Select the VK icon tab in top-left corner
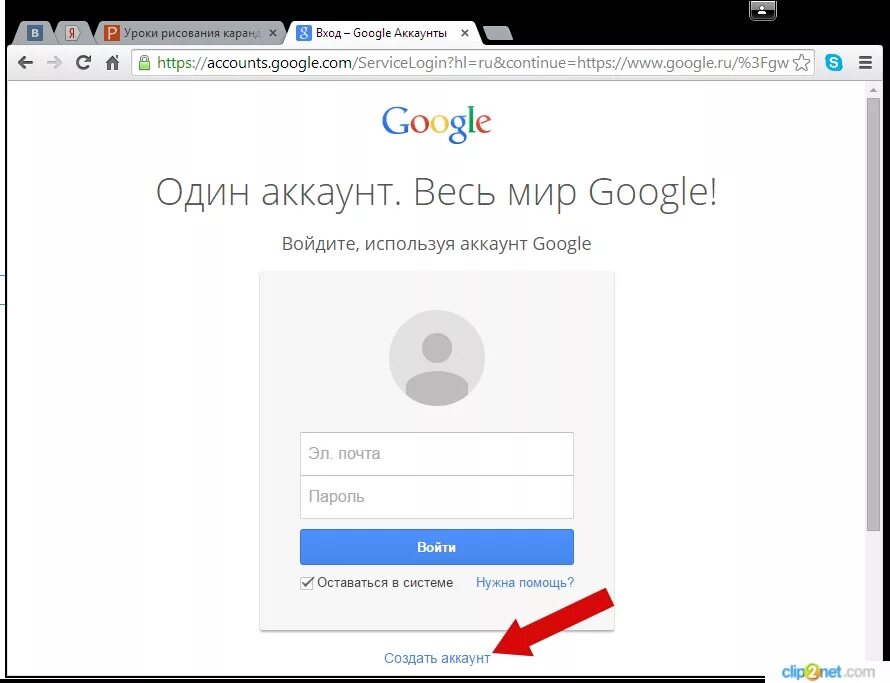 pos(35,31)
